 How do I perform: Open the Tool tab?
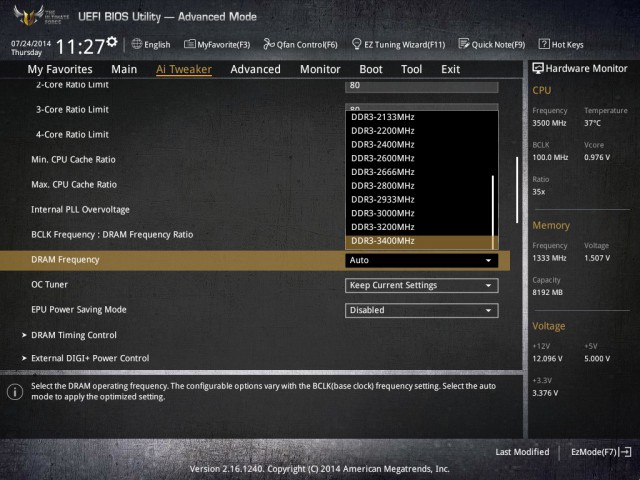411,69
